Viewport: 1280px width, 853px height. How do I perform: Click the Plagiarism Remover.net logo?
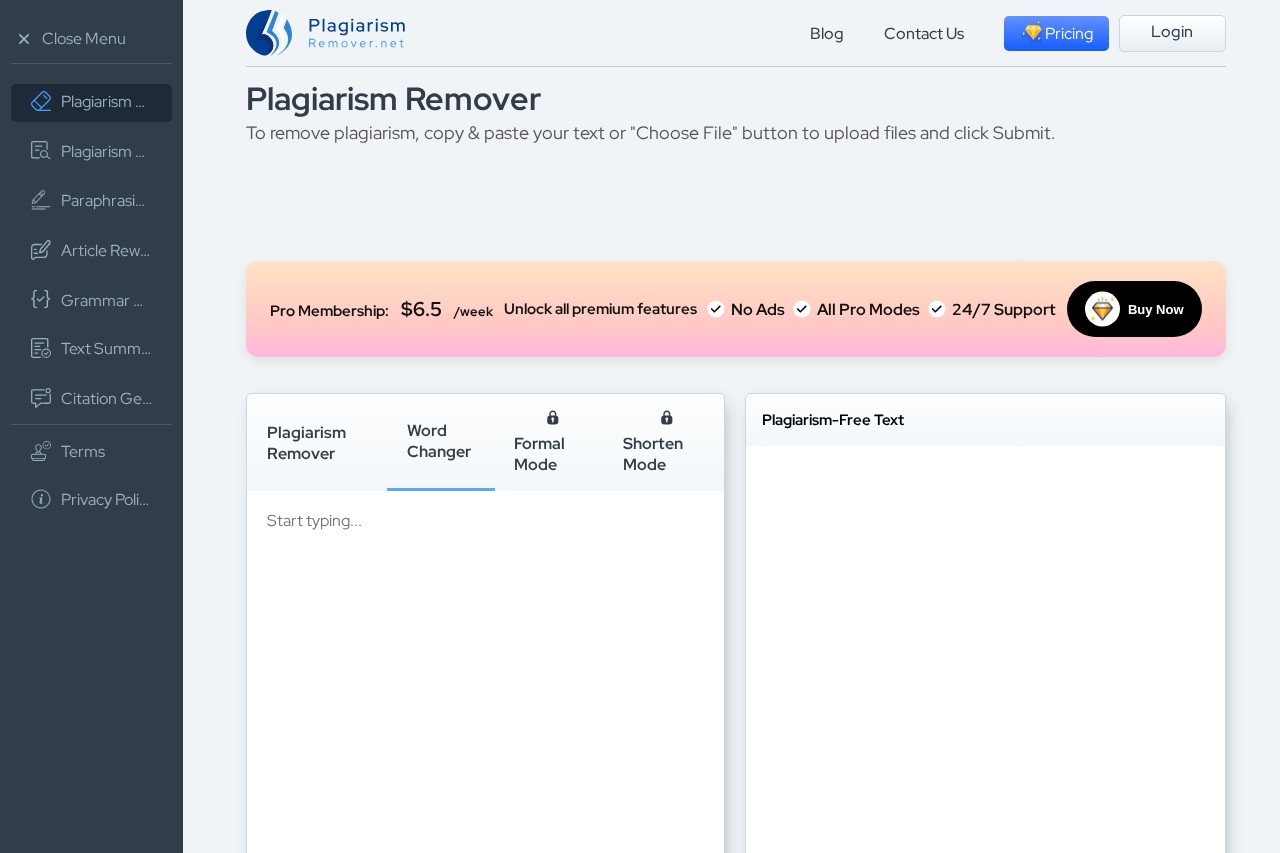point(325,33)
